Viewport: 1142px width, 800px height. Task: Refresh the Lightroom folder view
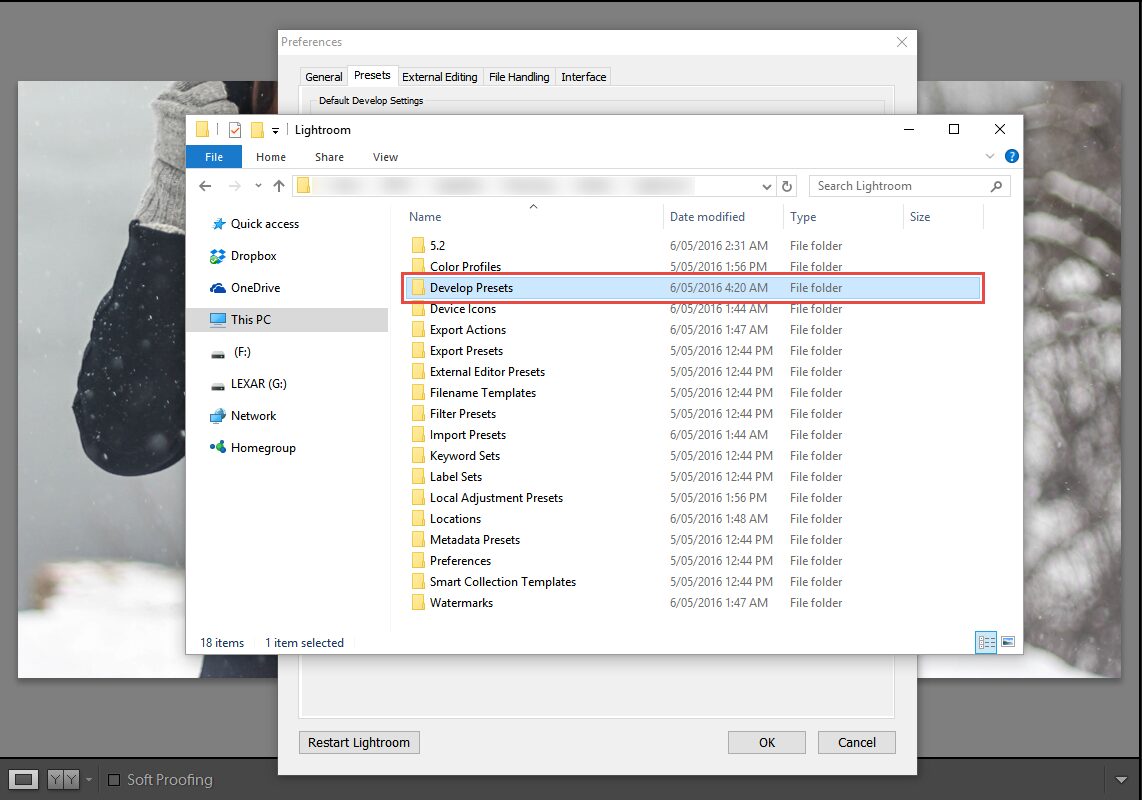[787, 186]
